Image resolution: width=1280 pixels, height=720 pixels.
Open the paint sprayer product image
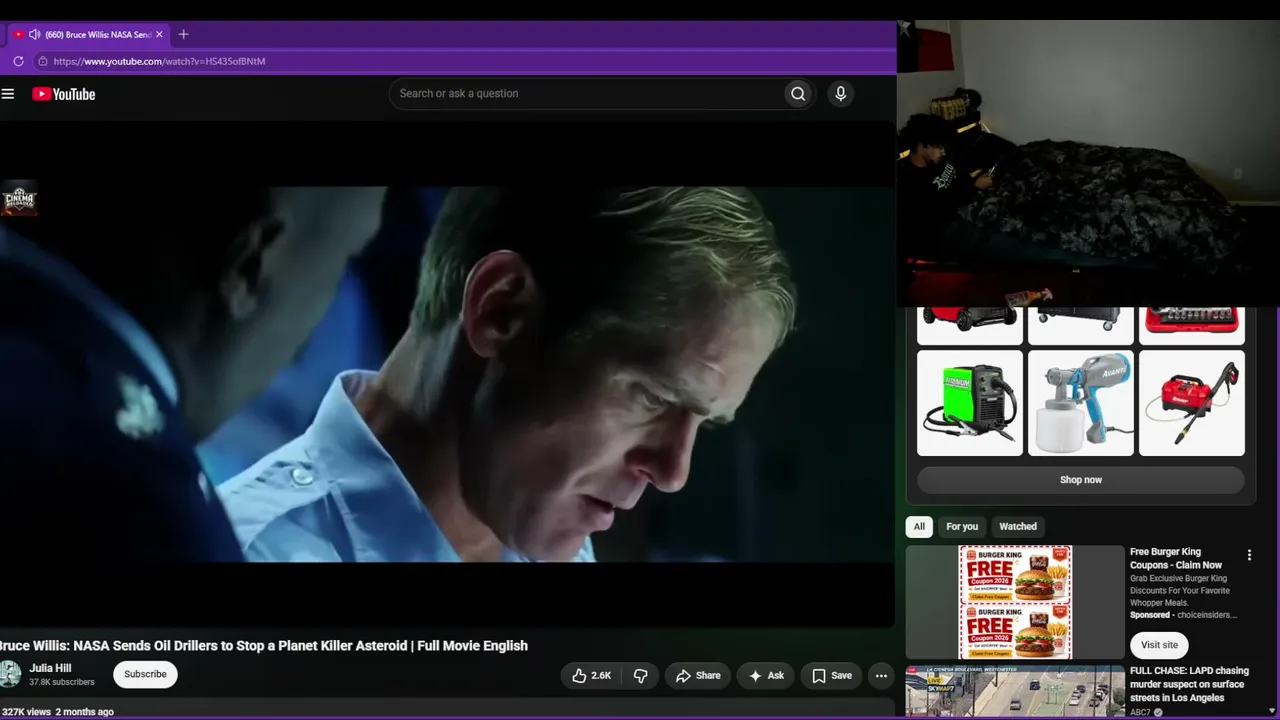tap(1081, 403)
